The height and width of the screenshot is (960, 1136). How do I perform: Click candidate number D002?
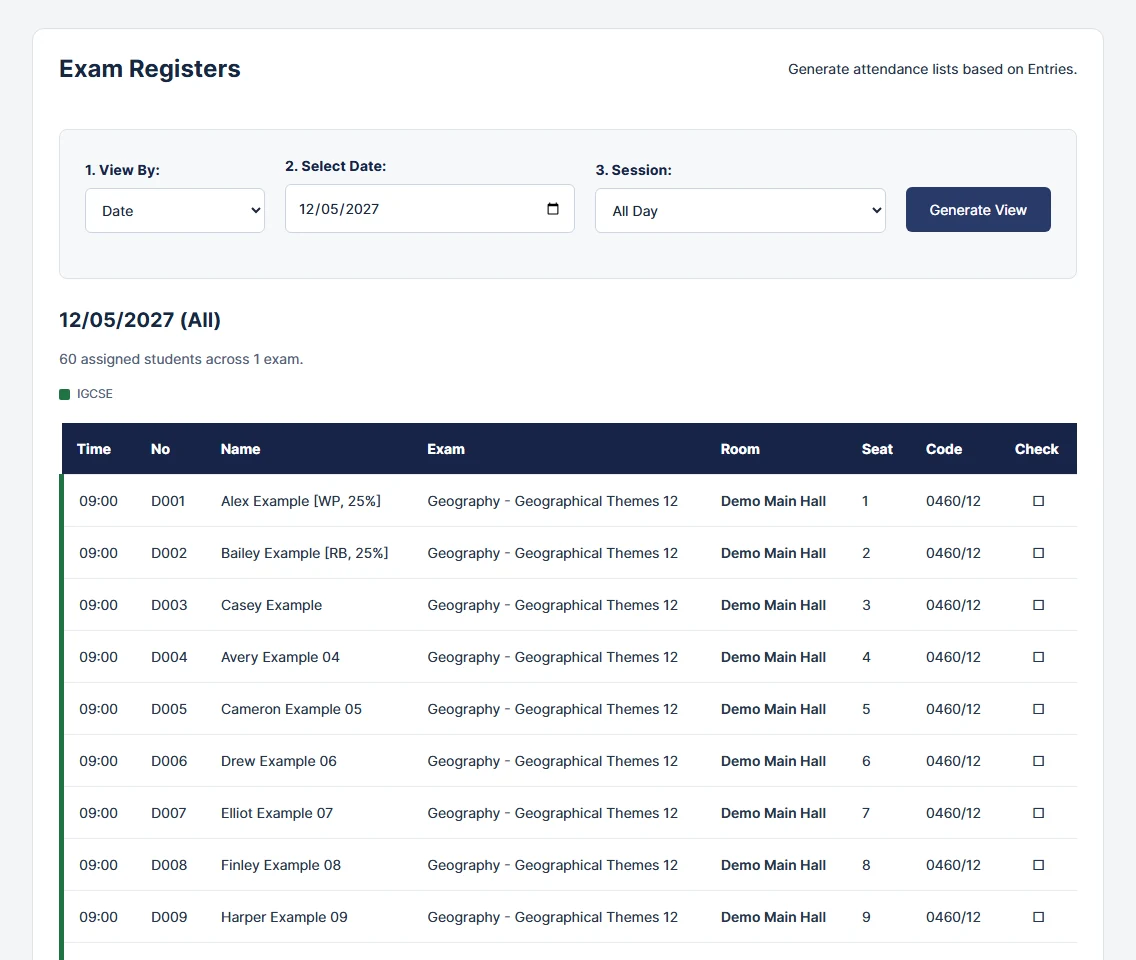click(x=169, y=553)
